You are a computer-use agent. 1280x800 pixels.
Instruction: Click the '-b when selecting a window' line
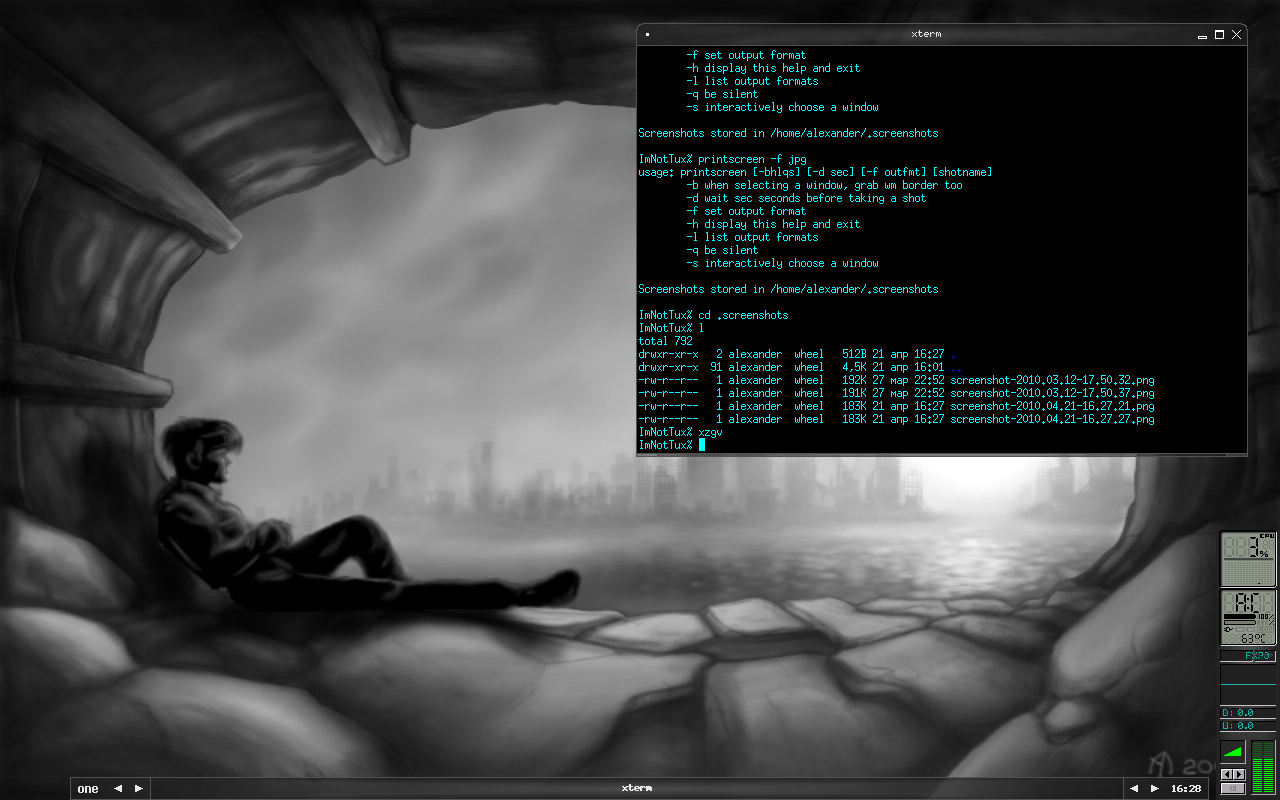pyautogui.click(x=824, y=185)
